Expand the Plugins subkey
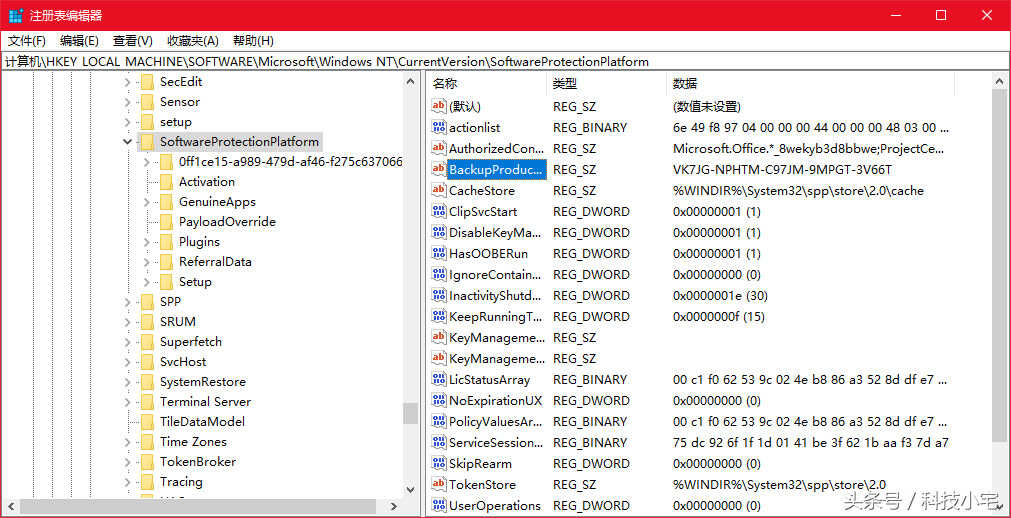This screenshot has height=518, width=1011. point(147,242)
